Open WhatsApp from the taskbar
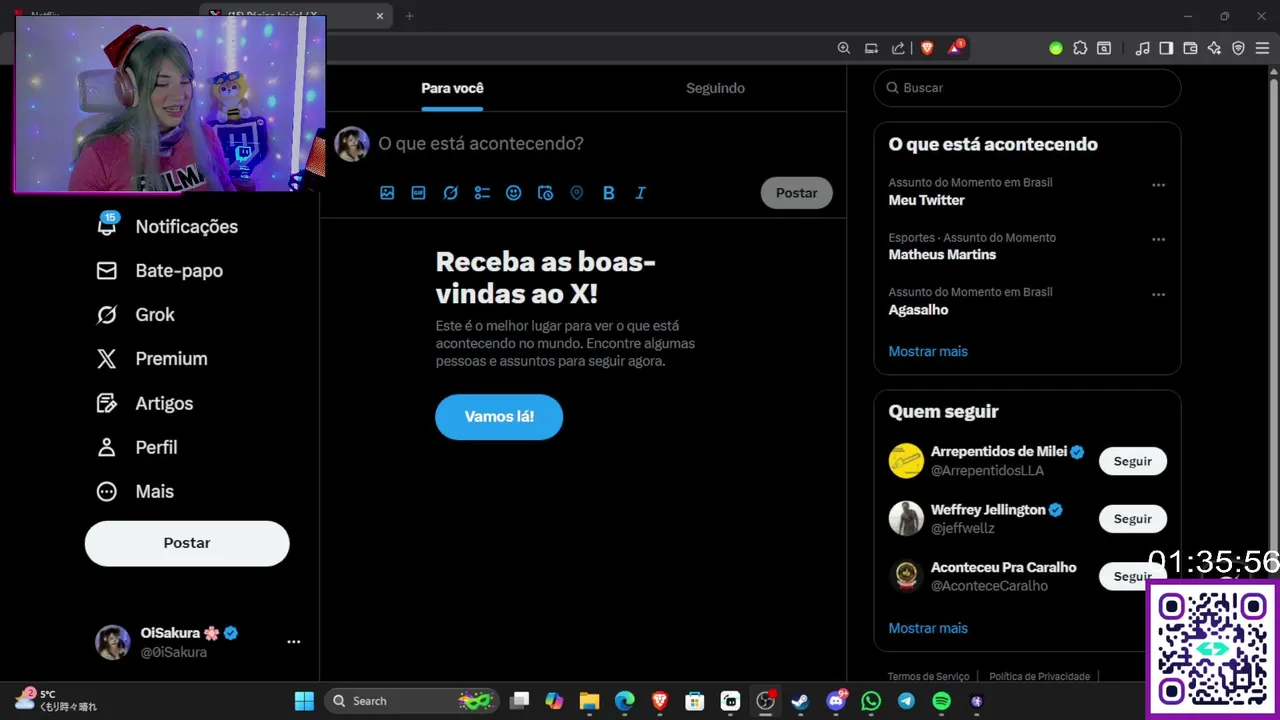 click(x=871, y=701)
